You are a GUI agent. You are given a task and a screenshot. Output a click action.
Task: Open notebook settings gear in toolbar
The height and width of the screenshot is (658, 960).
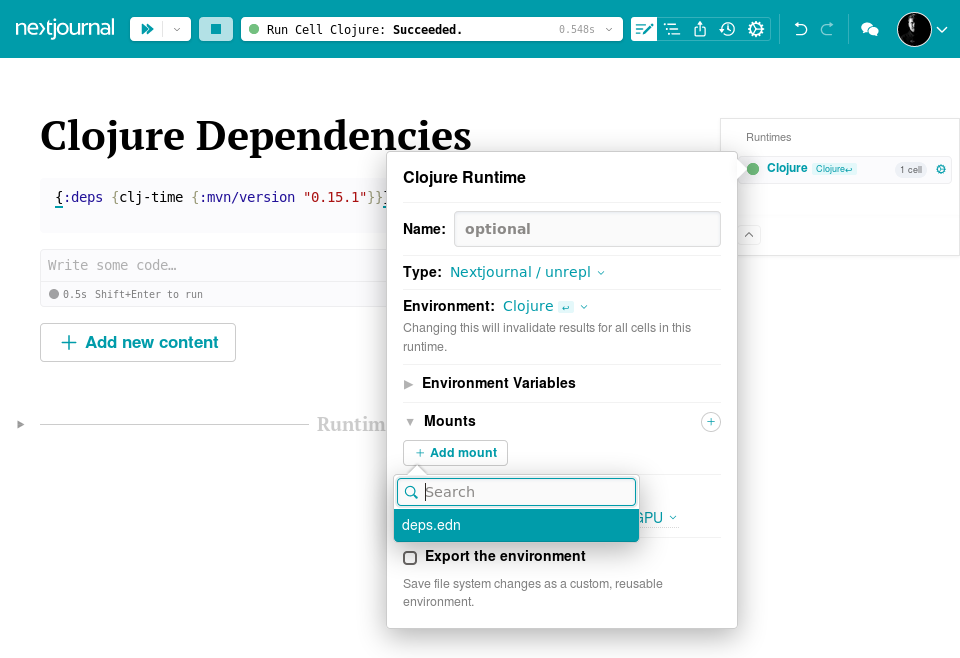[756, 29]
